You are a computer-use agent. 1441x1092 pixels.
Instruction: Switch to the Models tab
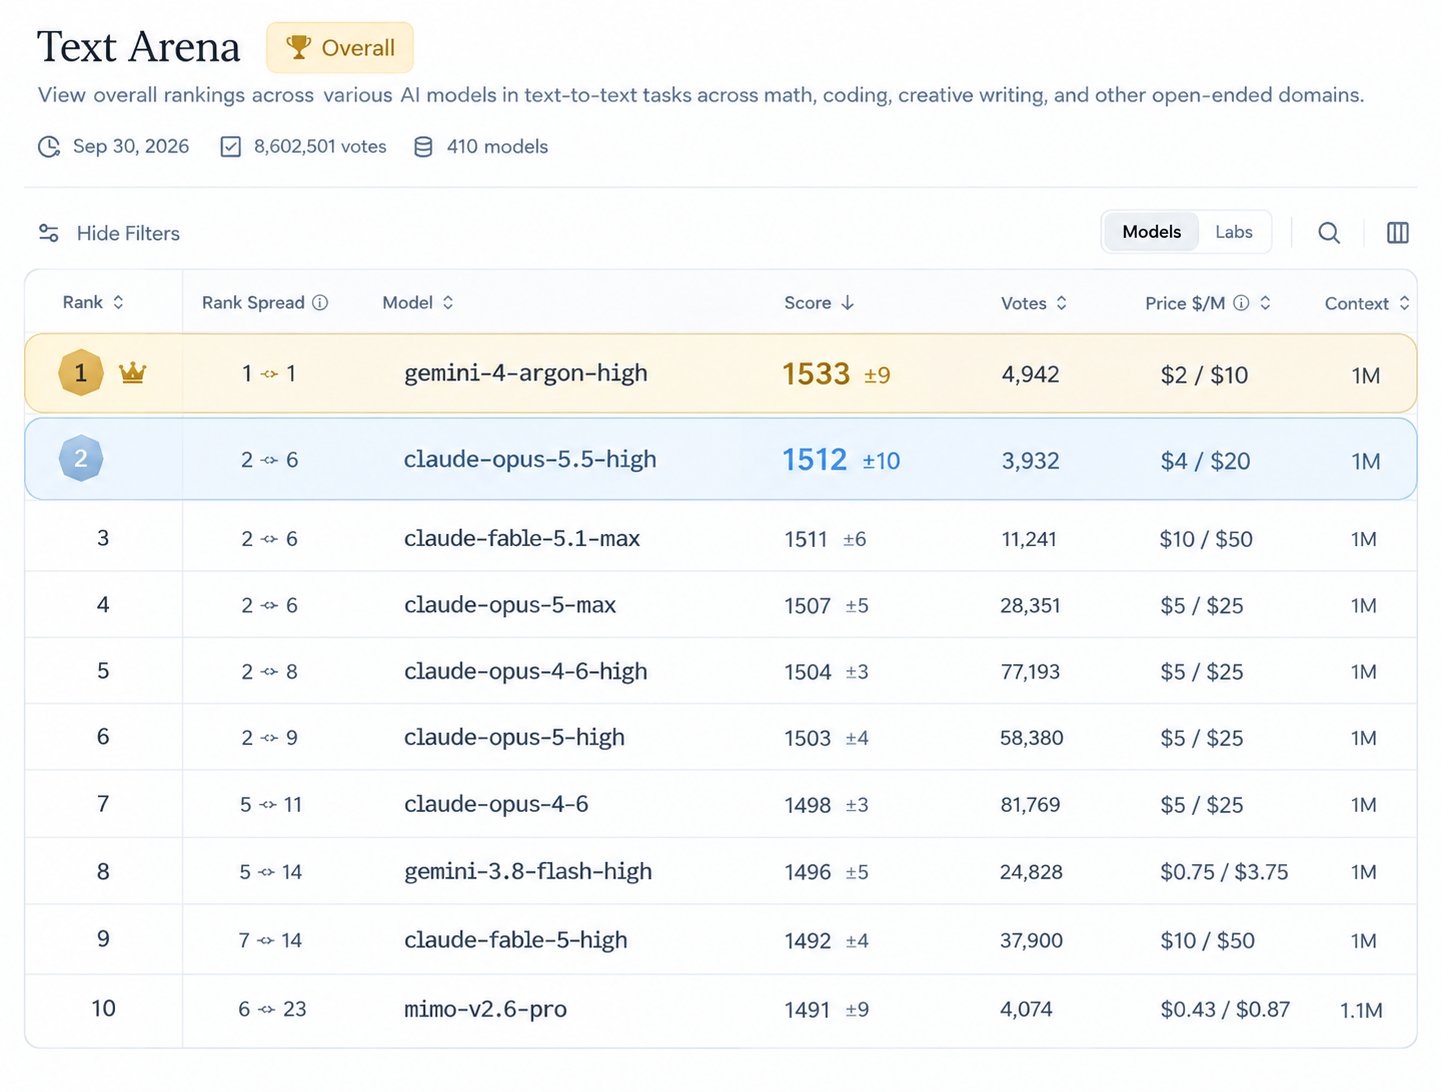tap(1151, 232)
